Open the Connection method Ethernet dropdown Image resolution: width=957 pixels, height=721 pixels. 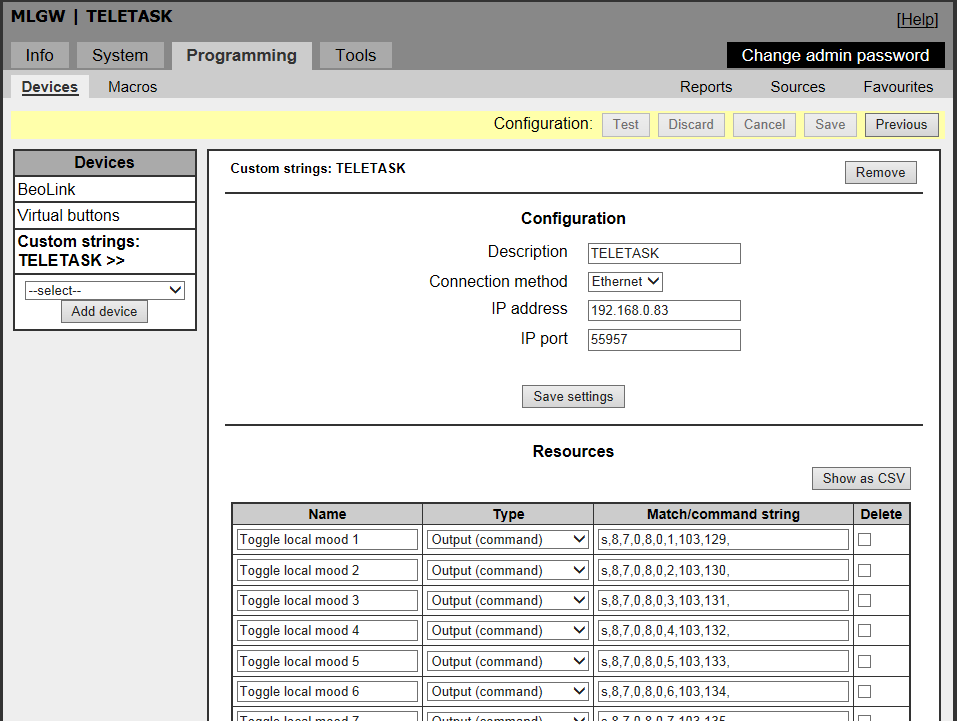pyautogui.click(x=625, y=282)
